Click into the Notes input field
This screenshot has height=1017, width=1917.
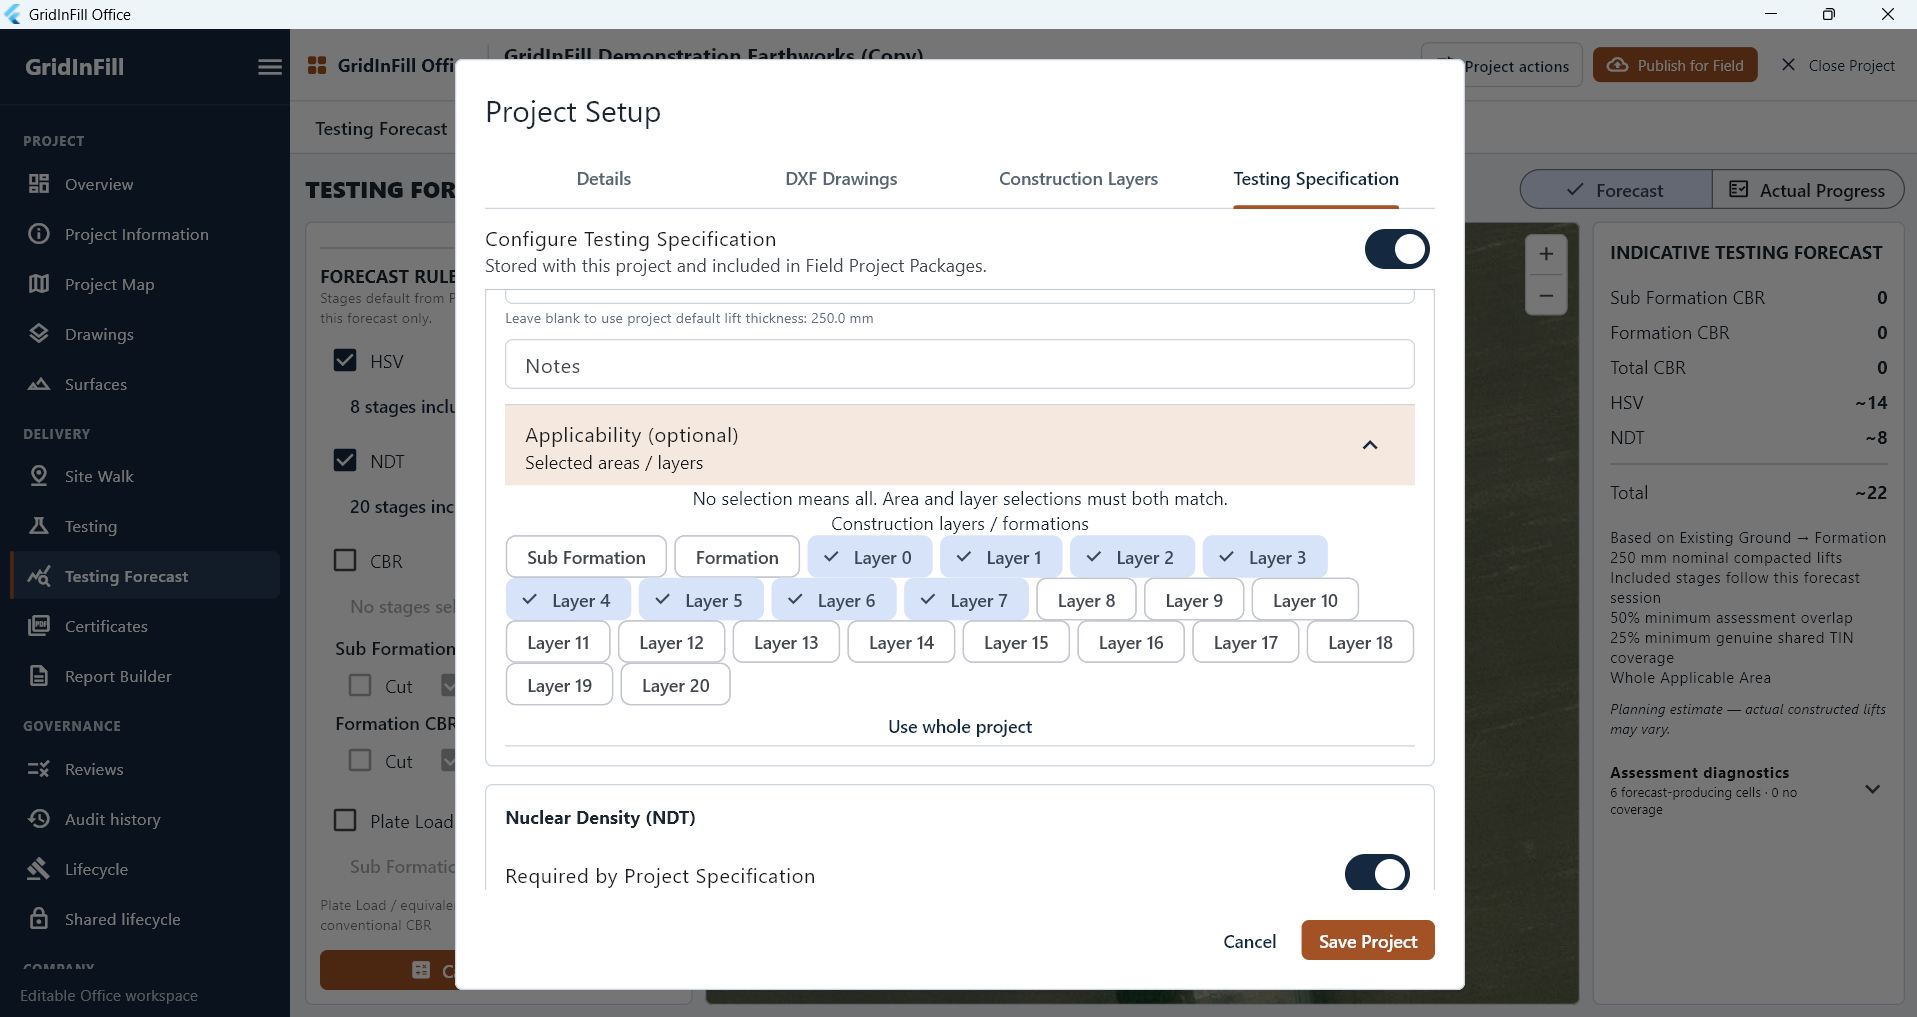[x=960, y=365]
